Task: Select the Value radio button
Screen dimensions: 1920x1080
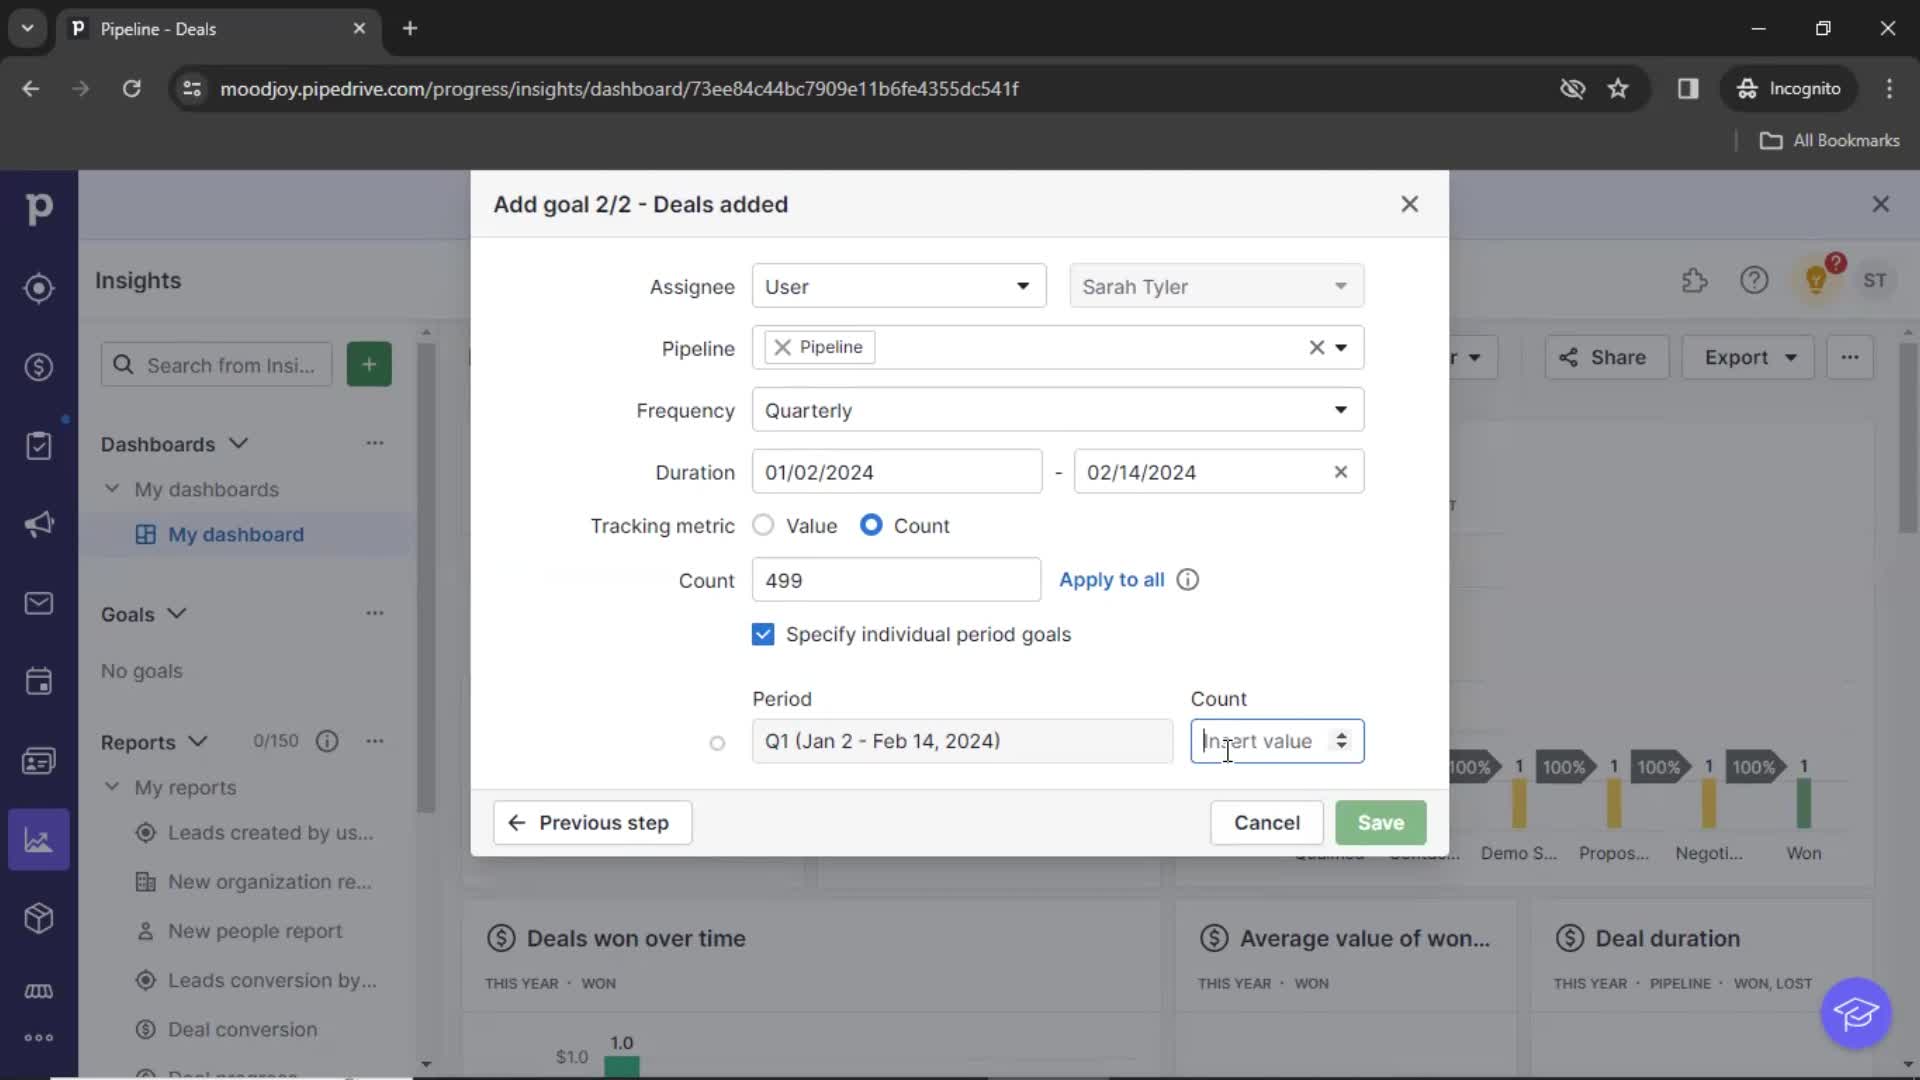Action: point(762,525)
